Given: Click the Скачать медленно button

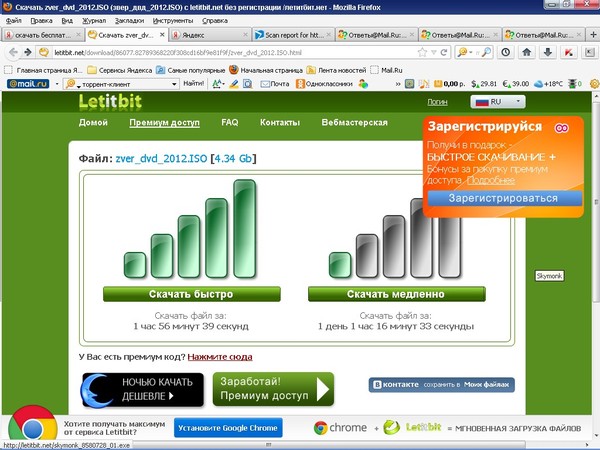Looking at the screenshot, I should (396, 294).
